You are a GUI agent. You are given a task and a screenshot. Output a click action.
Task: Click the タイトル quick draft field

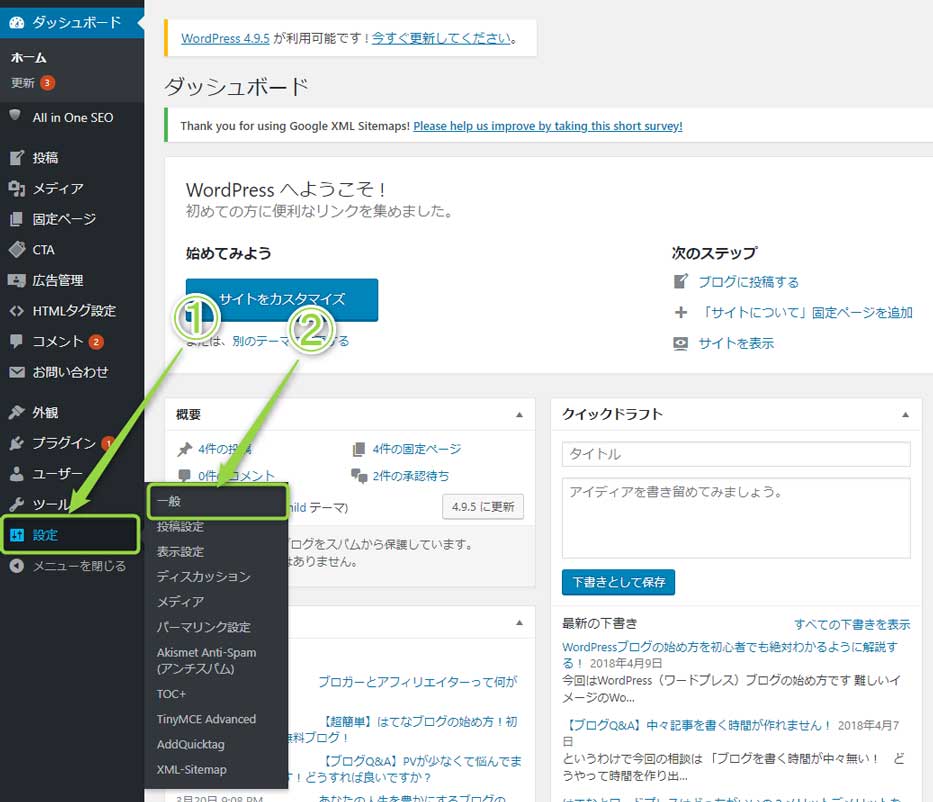tap(736, 455)
